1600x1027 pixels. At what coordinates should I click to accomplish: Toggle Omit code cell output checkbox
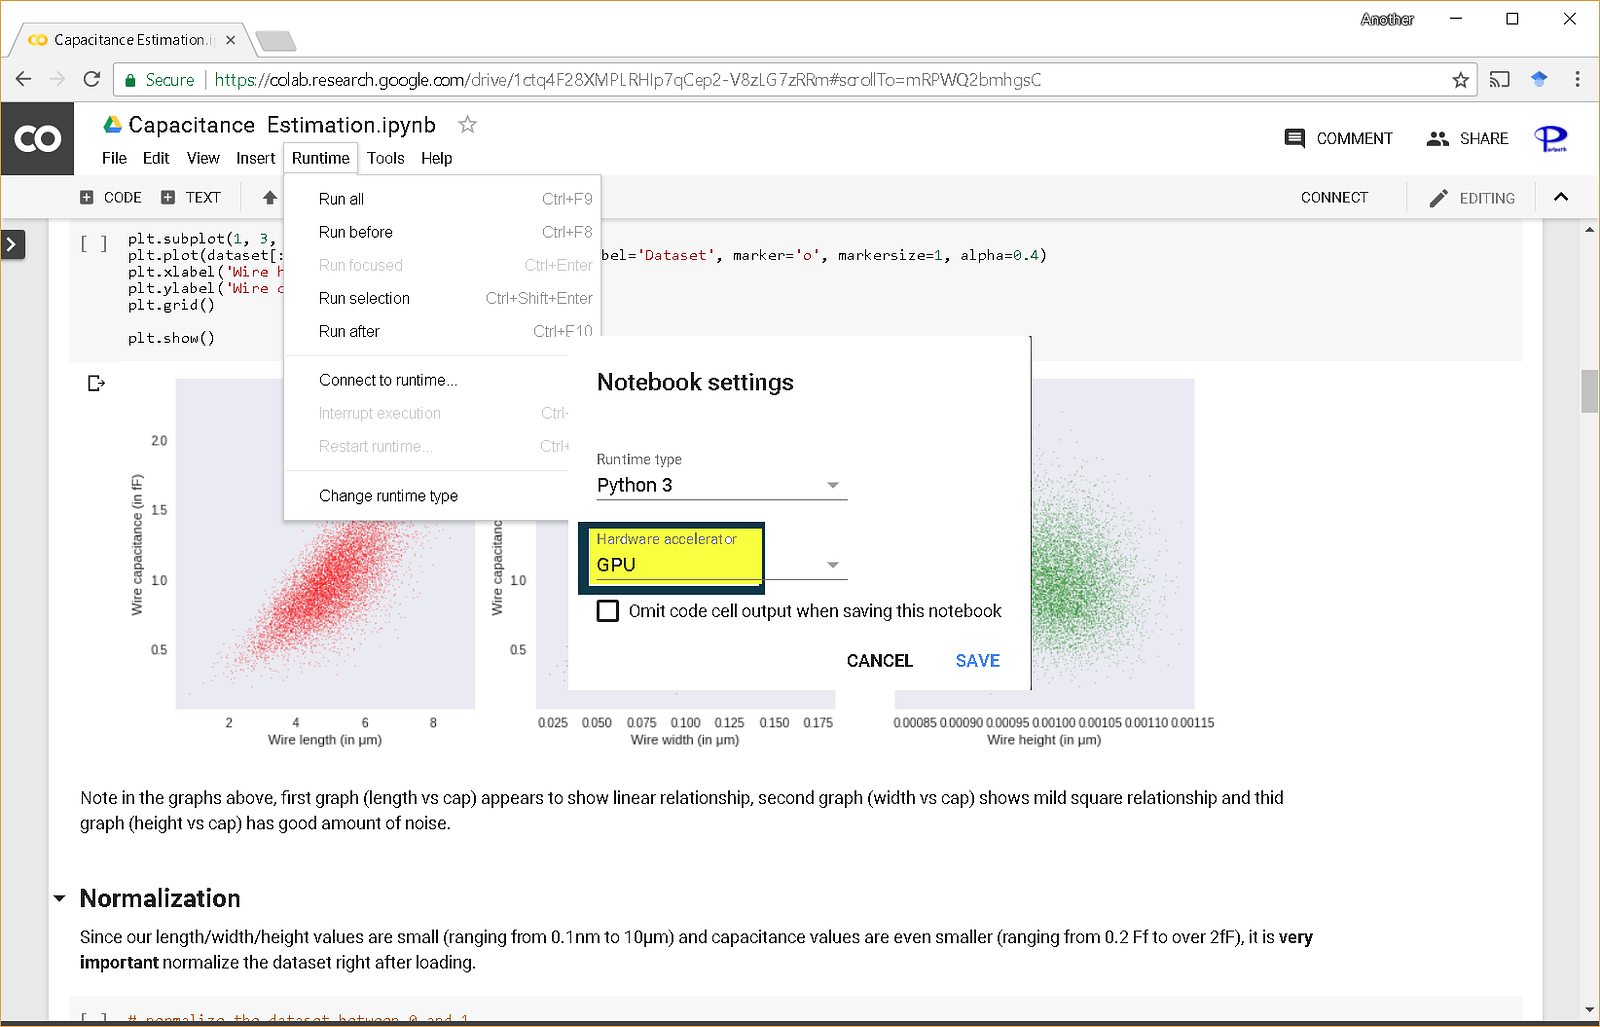tap(608, 611)
